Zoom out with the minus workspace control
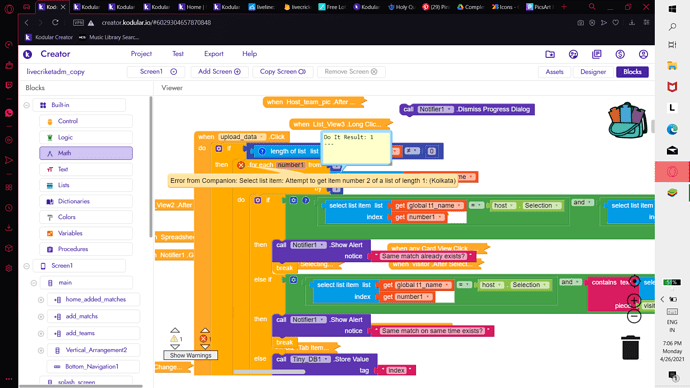Image resolution: width=690 pixels, height=388 pixels. 634,316
